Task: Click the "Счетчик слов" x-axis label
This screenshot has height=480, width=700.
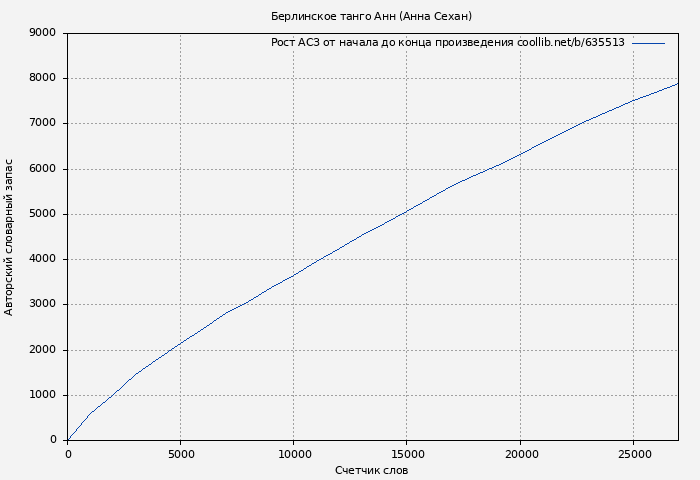Action: (371, 470)
